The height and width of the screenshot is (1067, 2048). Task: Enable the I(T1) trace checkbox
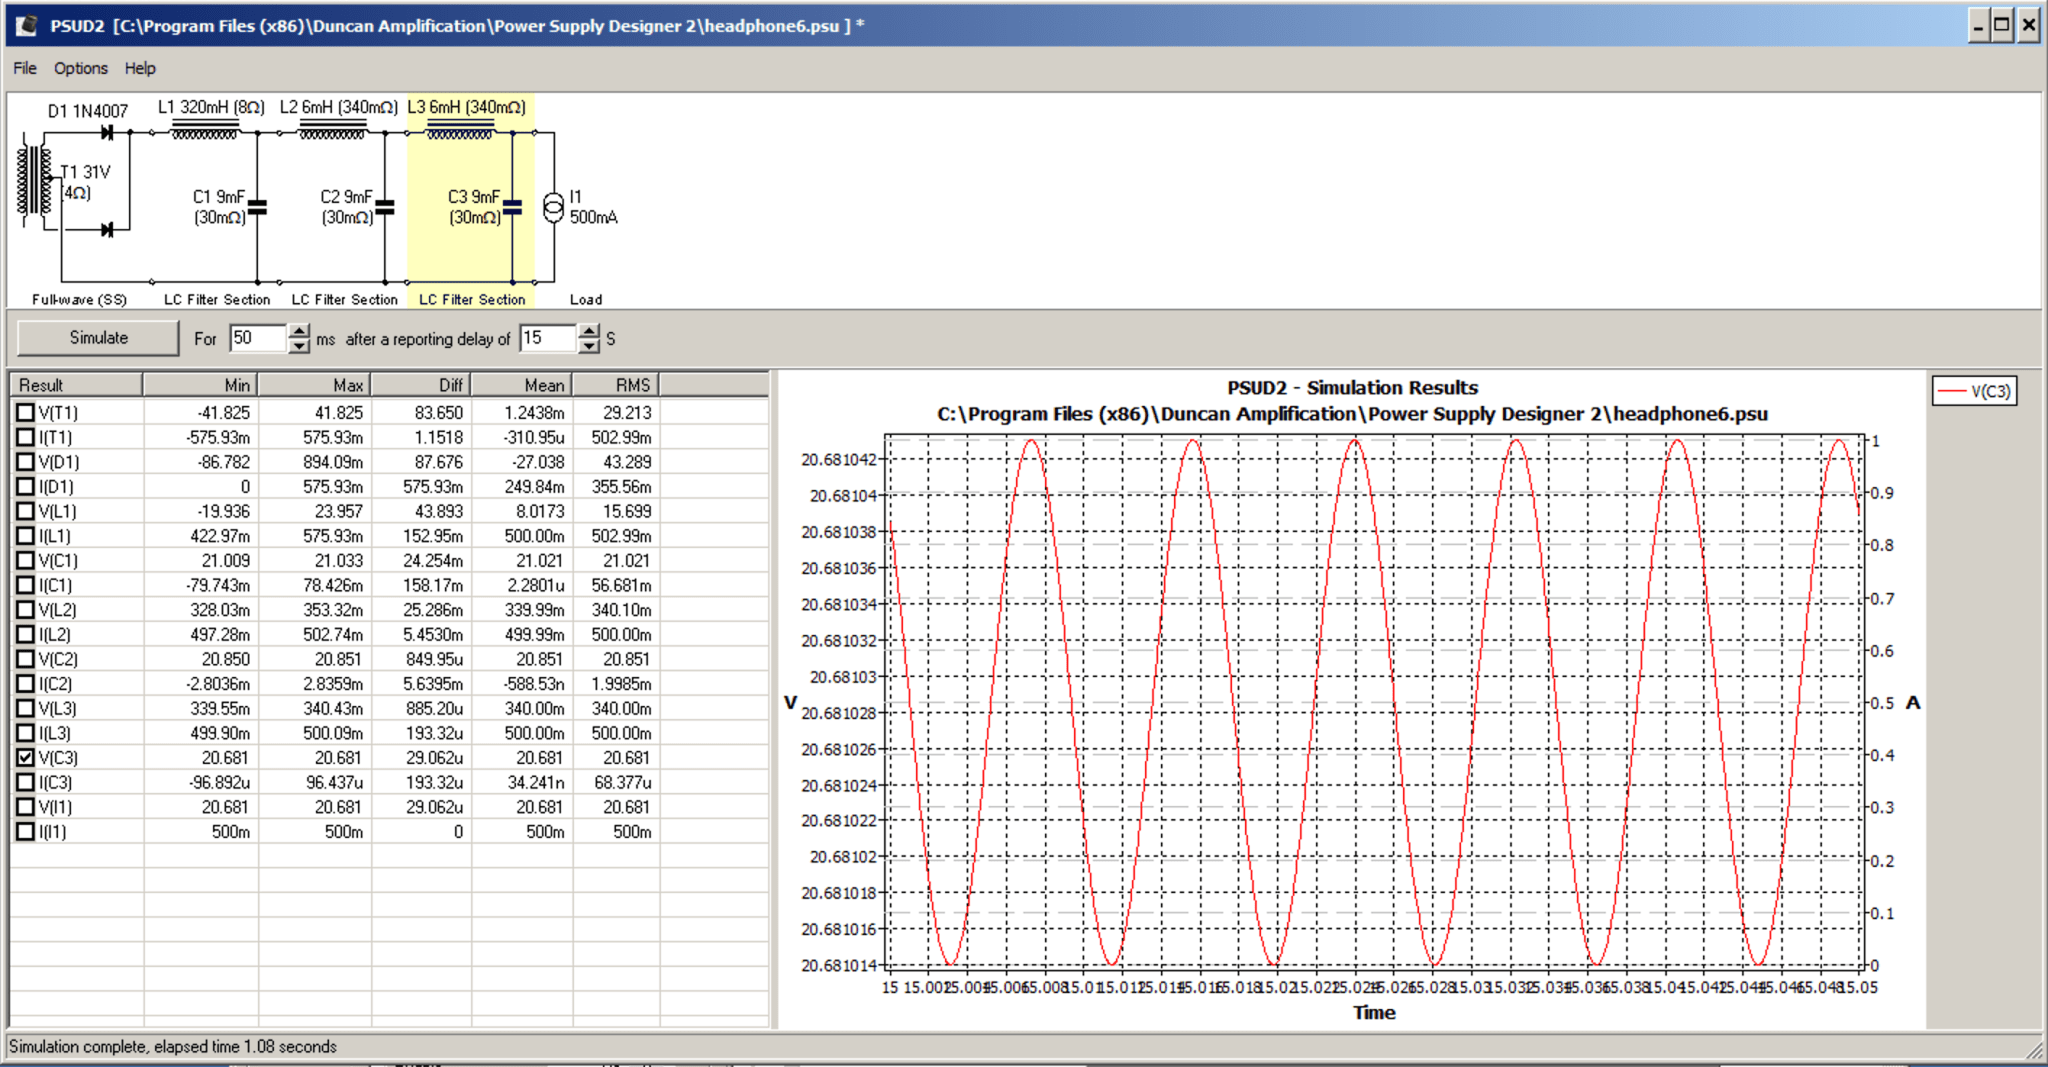[26, 437]
